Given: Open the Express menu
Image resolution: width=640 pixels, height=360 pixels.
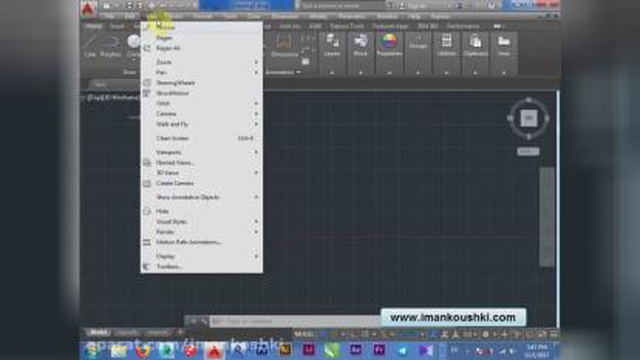Looking at the screenshot, I should pos(440,16).
